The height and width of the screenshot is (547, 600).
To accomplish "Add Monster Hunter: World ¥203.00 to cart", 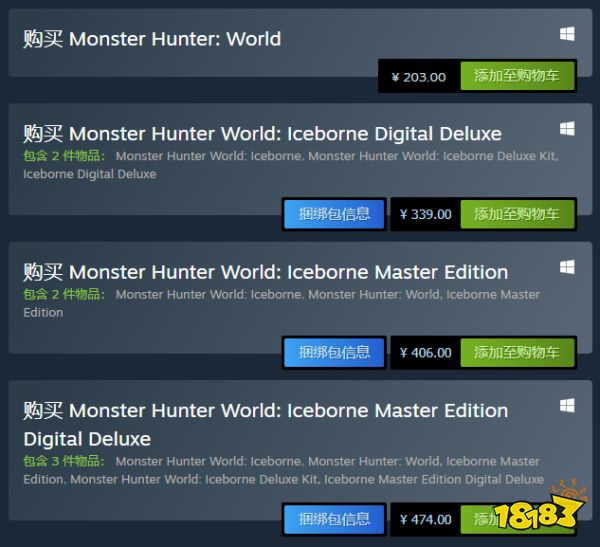I will coord(517,76).
